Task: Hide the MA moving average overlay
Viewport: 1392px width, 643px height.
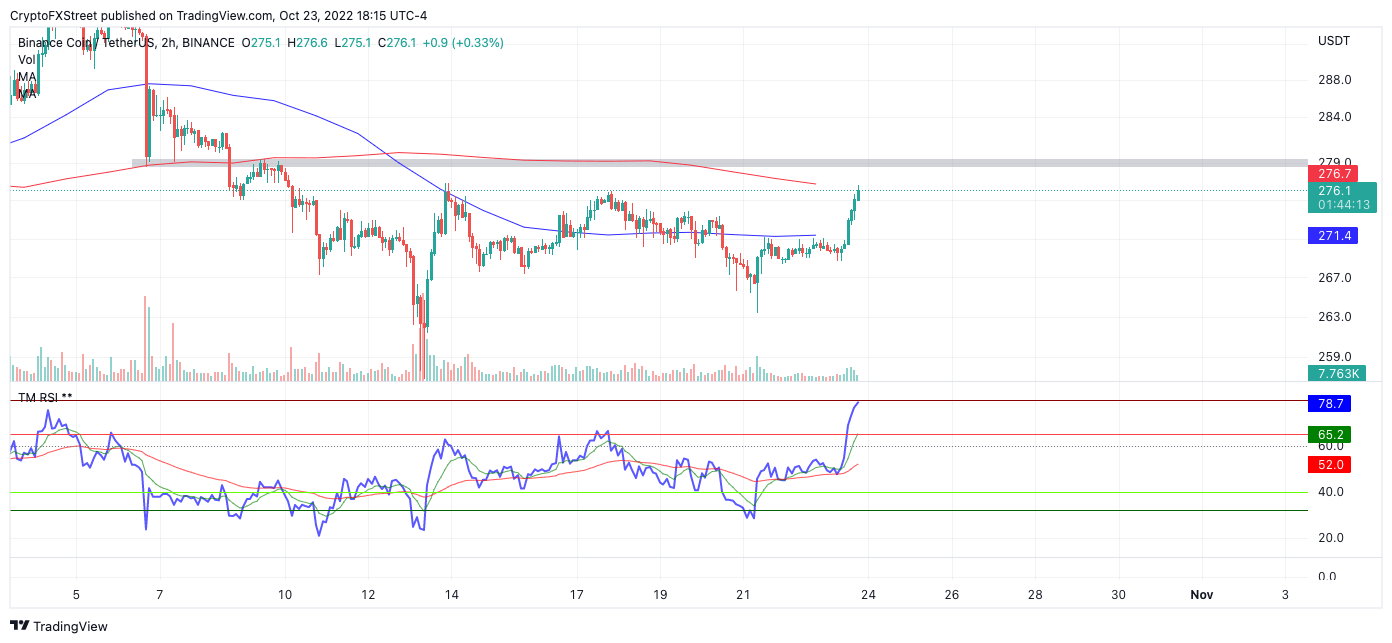Action: coord(28,75)
